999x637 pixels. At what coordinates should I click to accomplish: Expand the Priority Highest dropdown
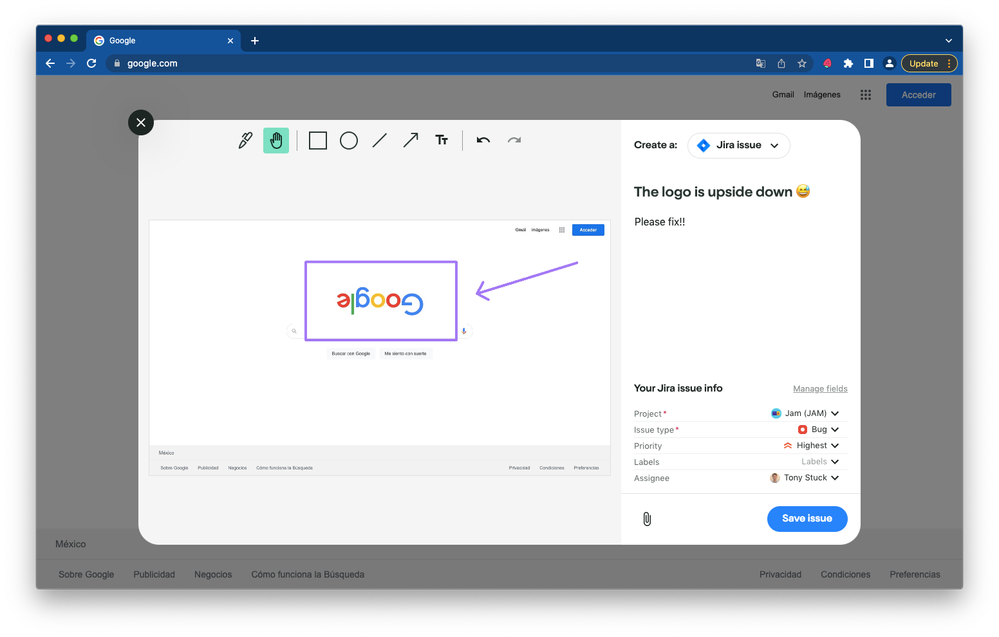pos(811,445)
